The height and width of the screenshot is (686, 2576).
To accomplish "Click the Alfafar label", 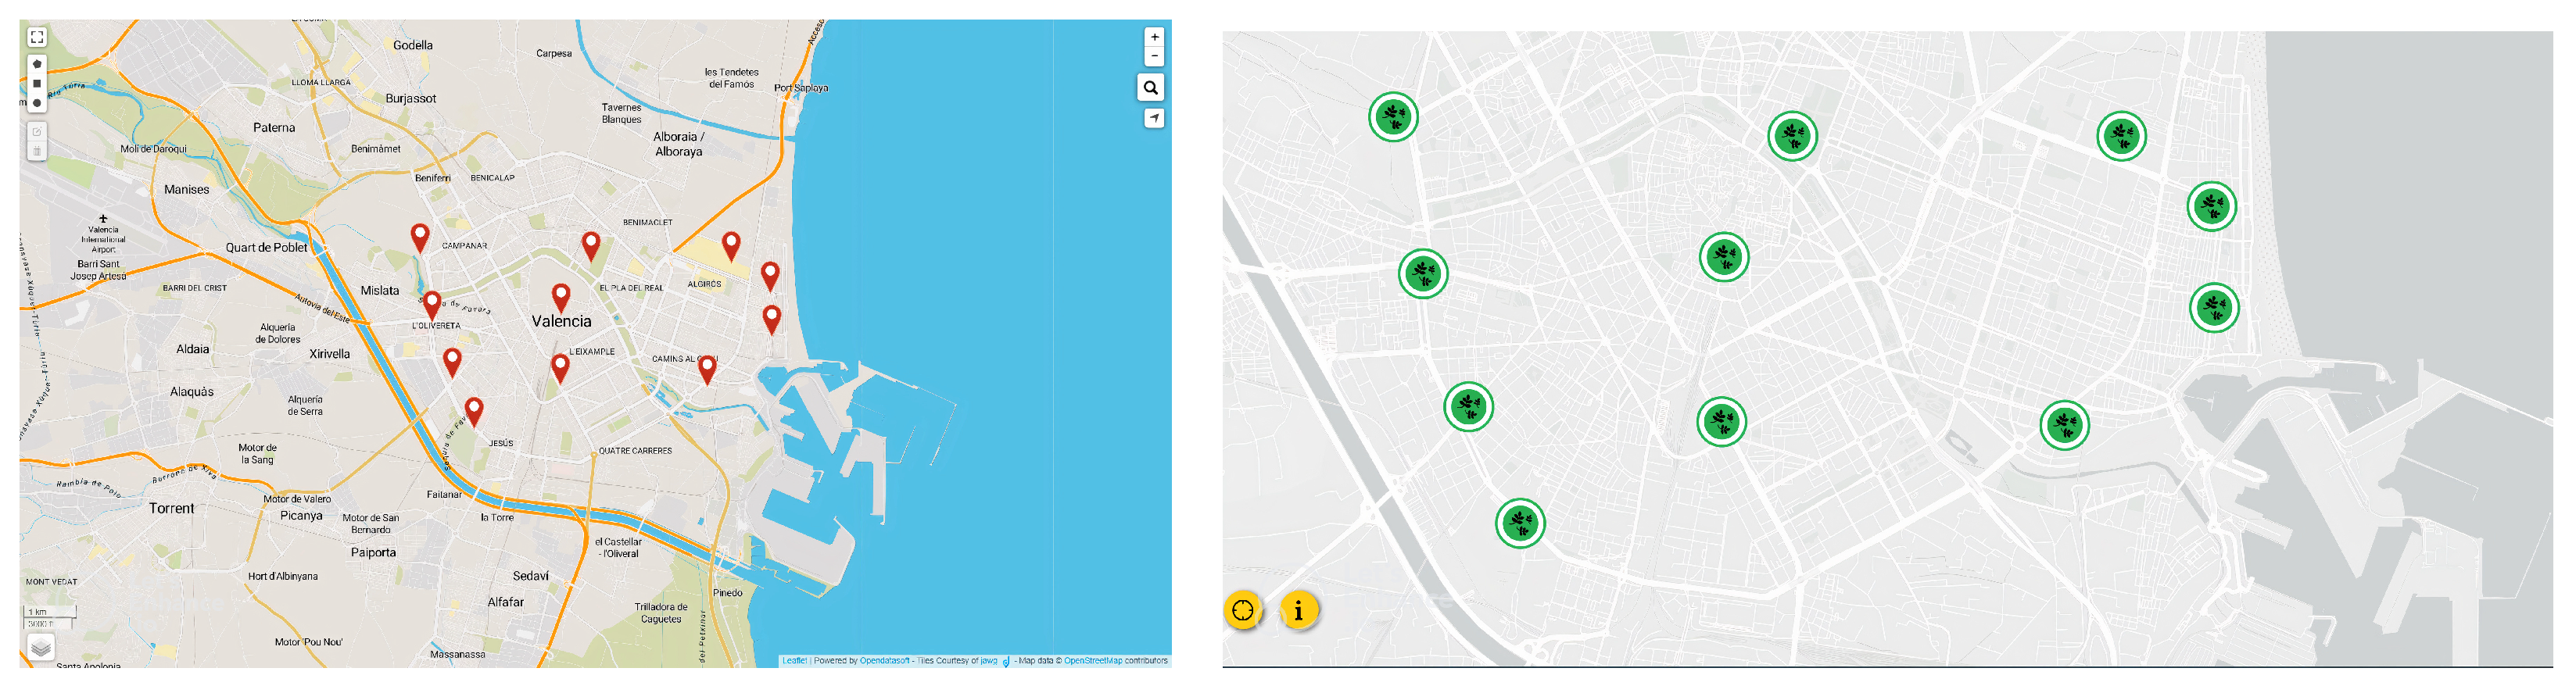I will pos(506,603).
